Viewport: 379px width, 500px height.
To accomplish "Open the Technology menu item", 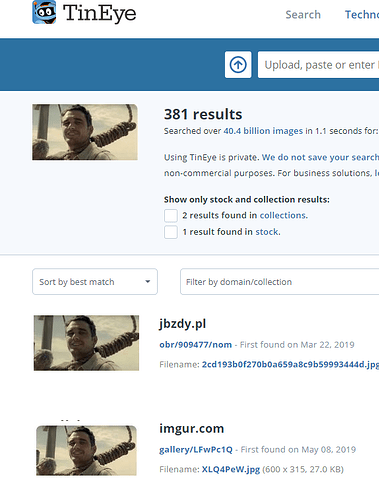I will point(362,15).
